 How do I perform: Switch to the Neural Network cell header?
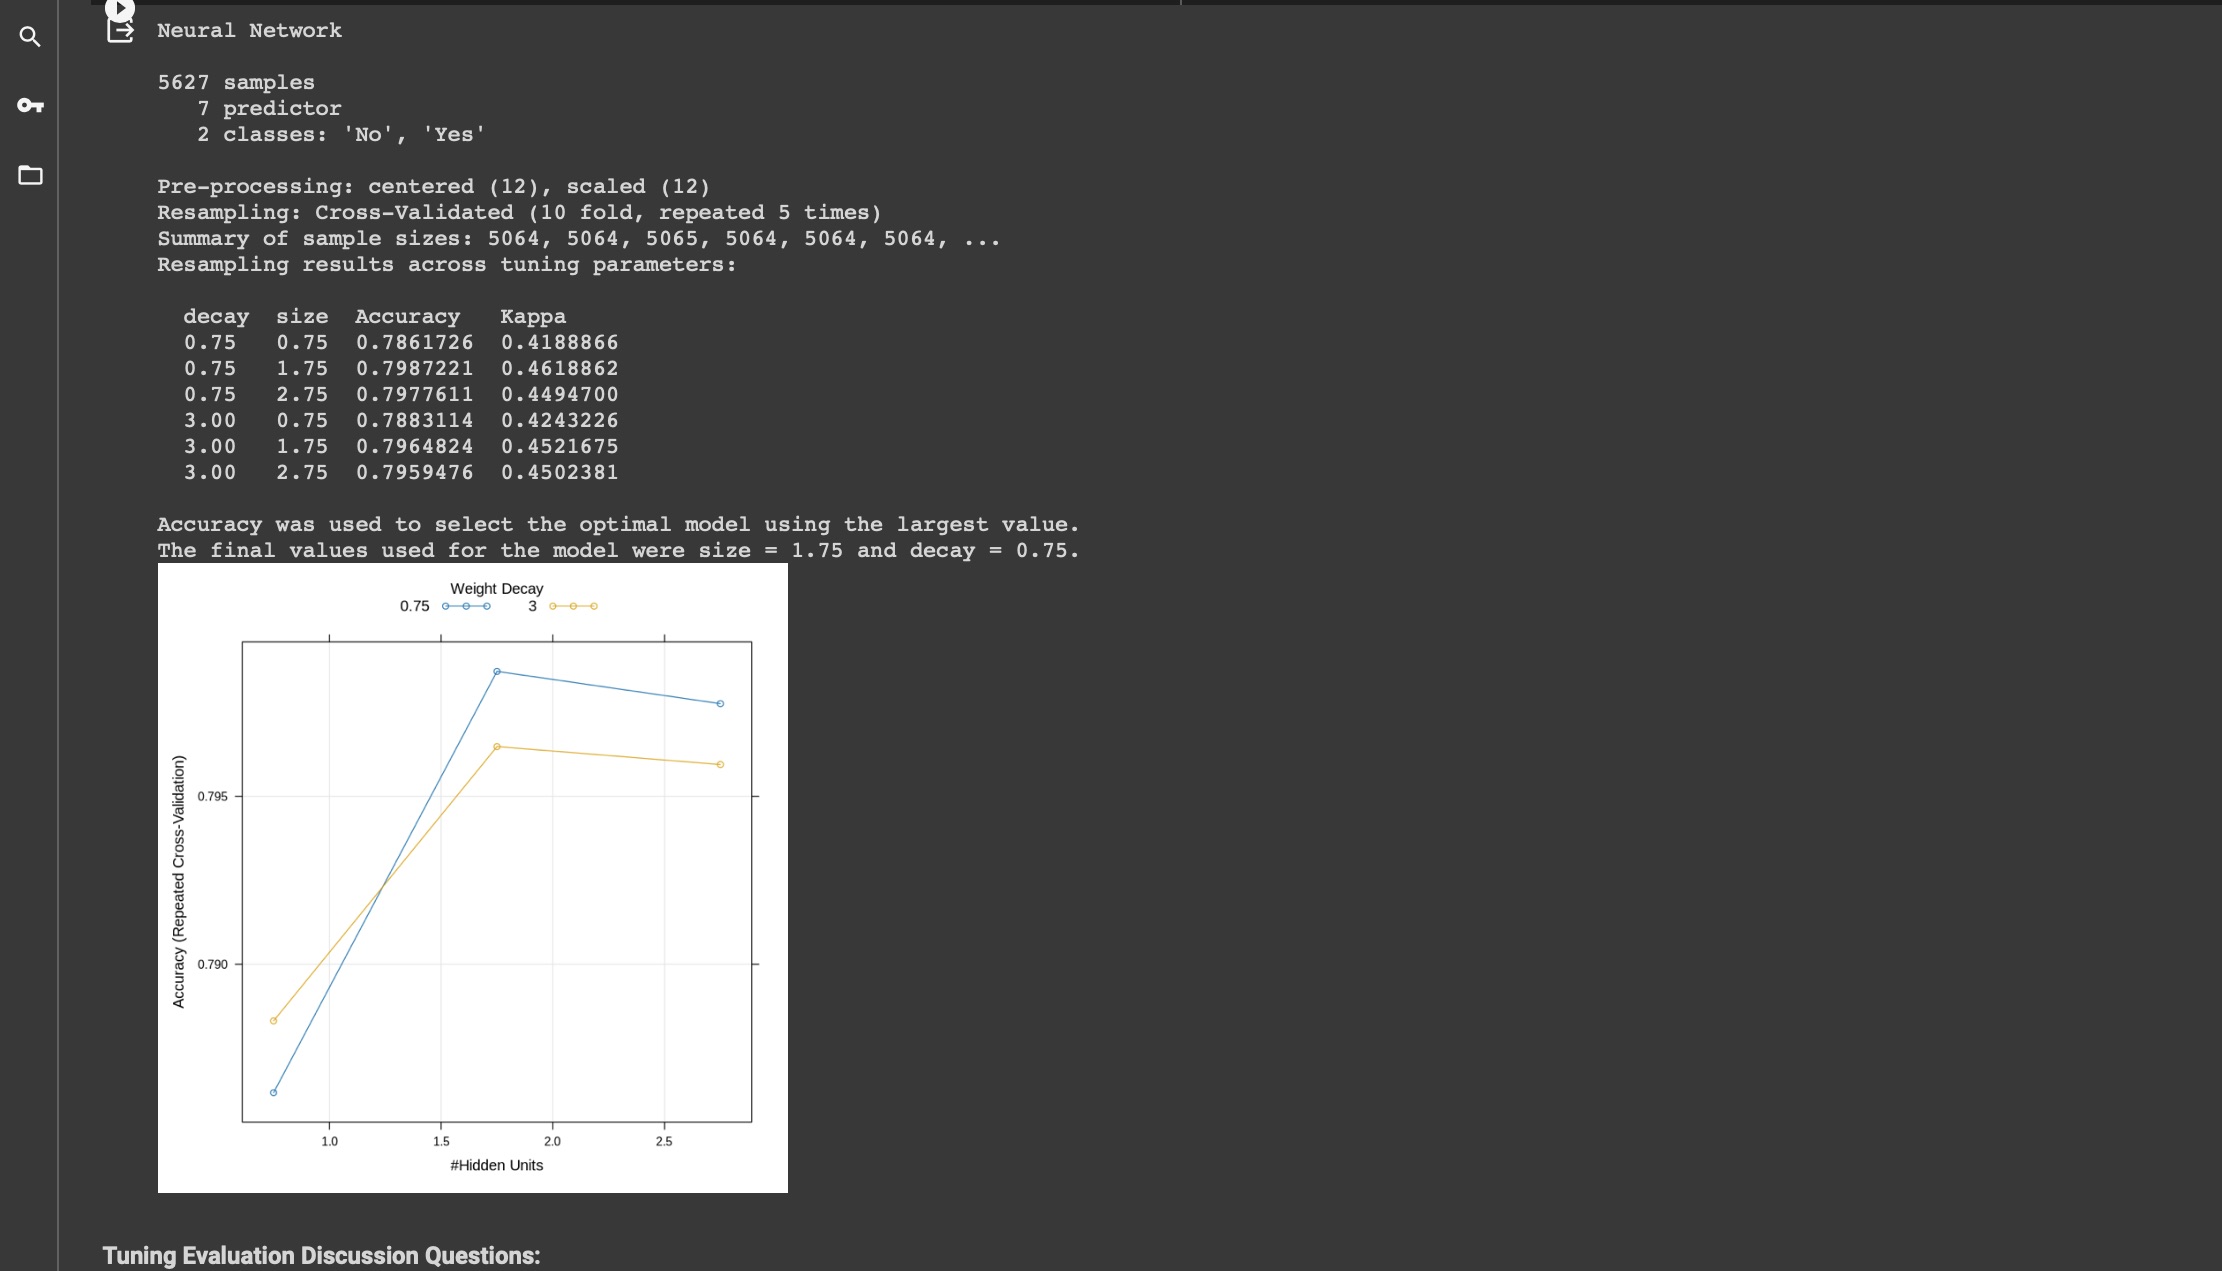click(x=249, y=30)
